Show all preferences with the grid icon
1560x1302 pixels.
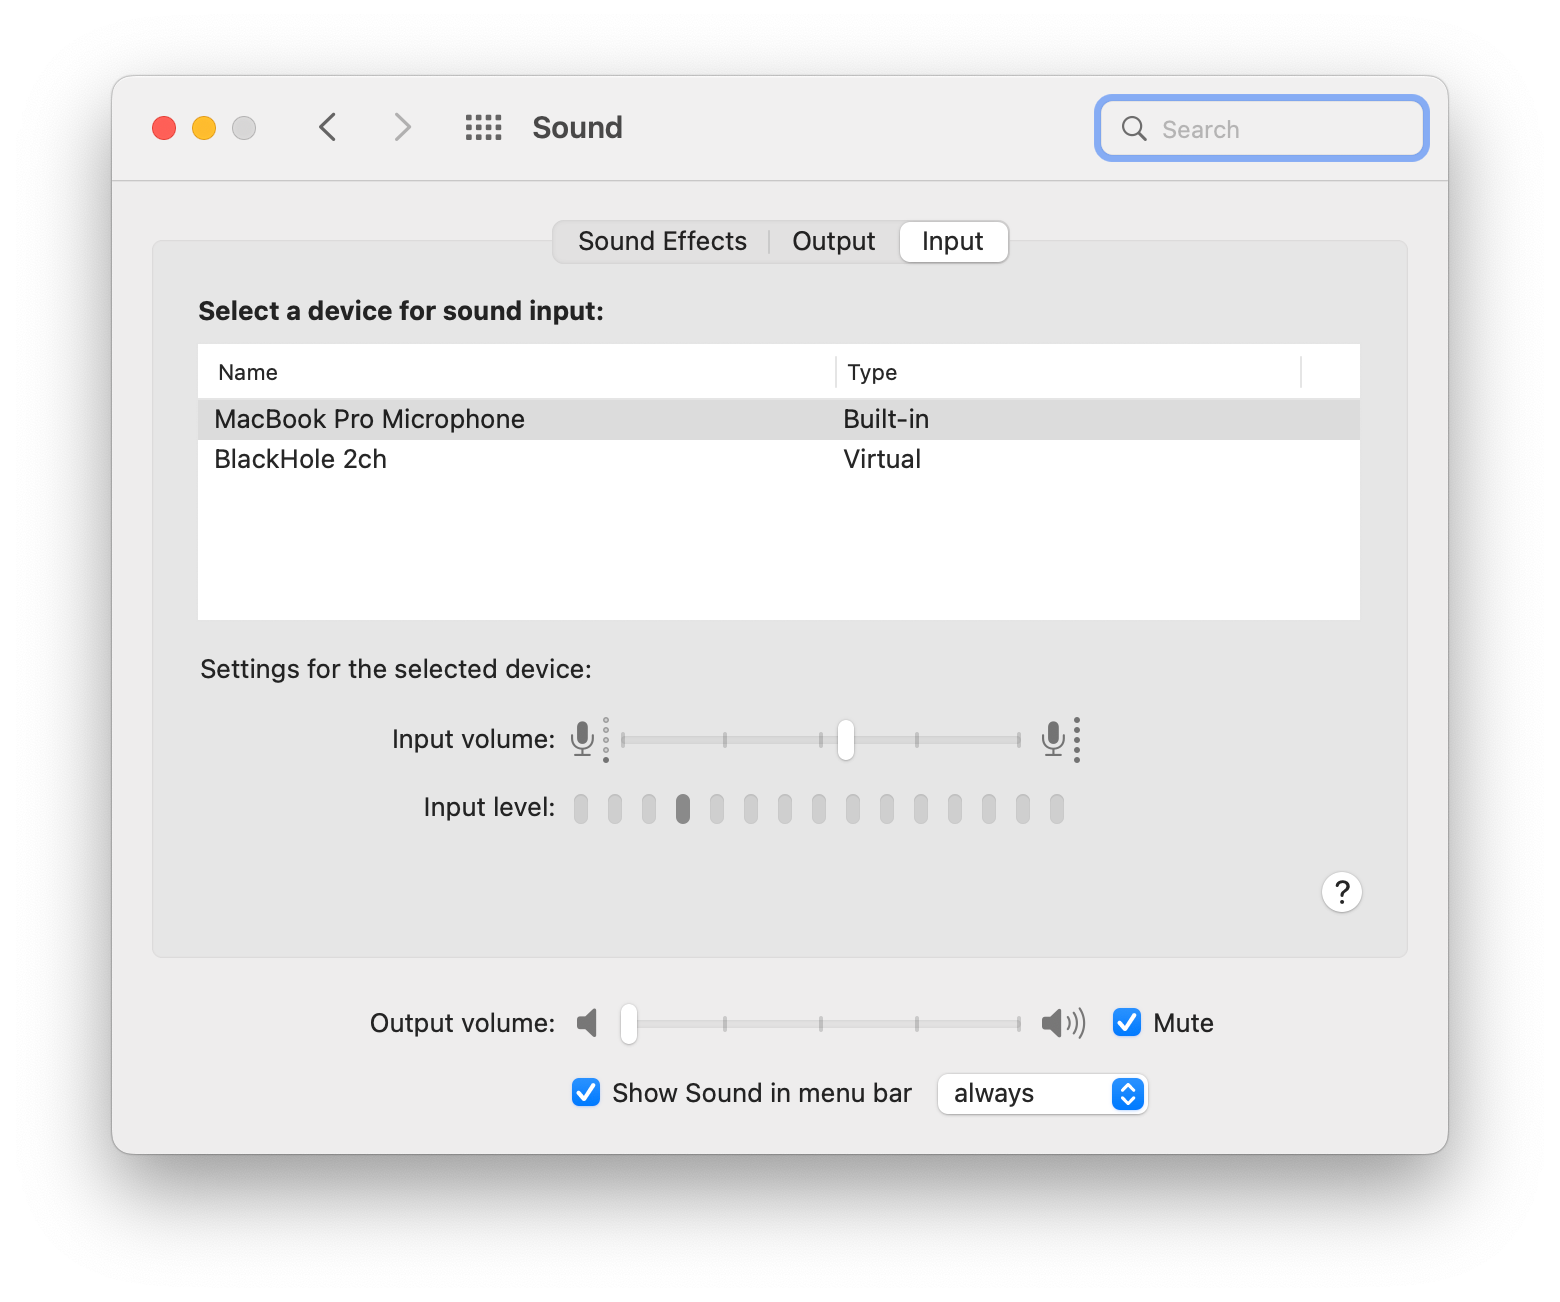(x=484, y=127)
